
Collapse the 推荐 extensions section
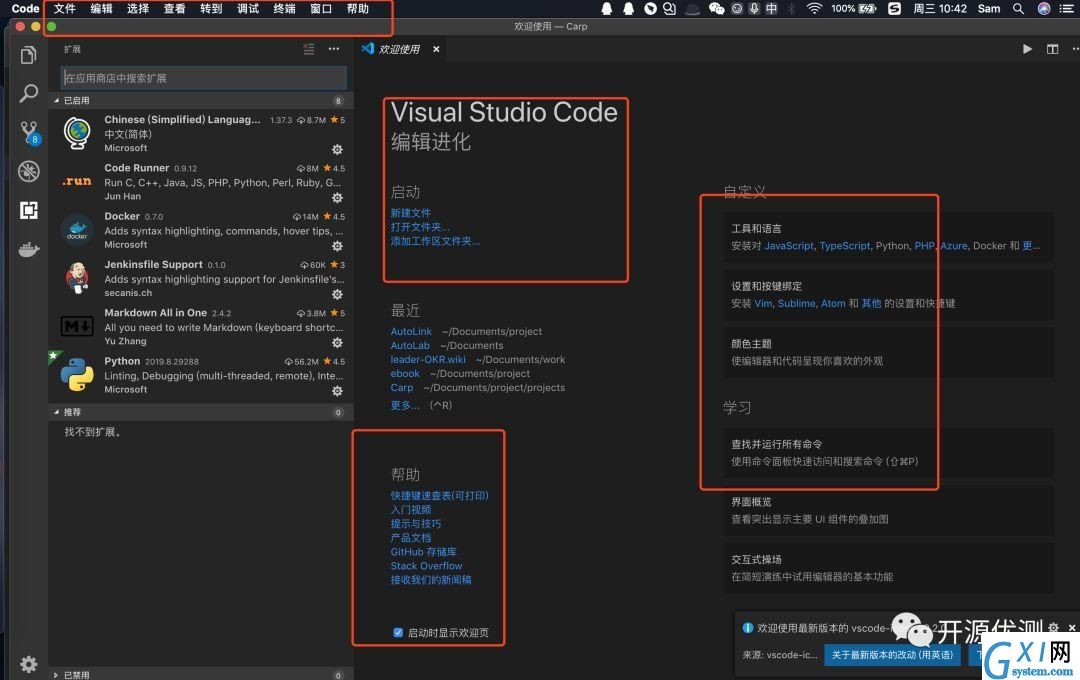click(201, 412)
